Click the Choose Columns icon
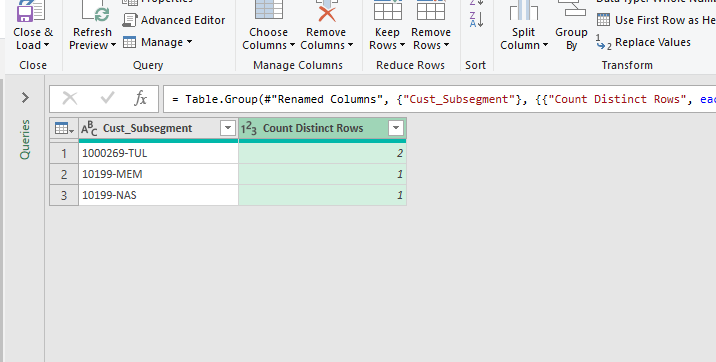This screenshot has height=362, width=716. pos(269,10)
